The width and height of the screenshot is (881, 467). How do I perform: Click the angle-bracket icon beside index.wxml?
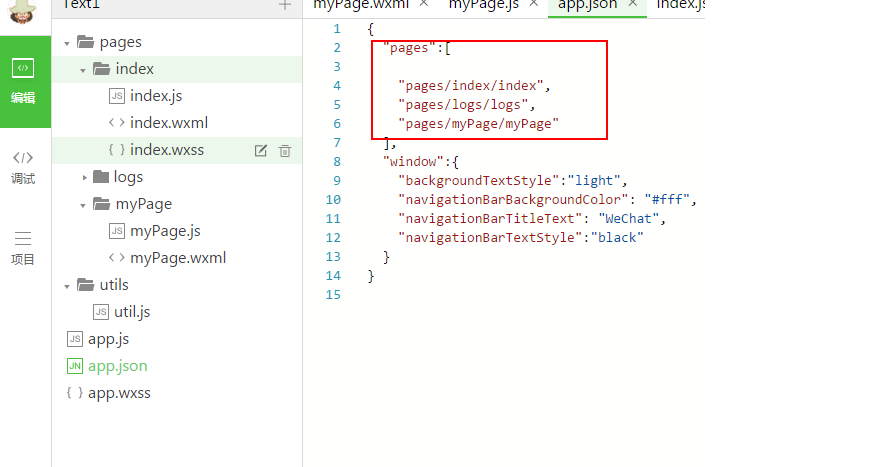tap(117, 123)
